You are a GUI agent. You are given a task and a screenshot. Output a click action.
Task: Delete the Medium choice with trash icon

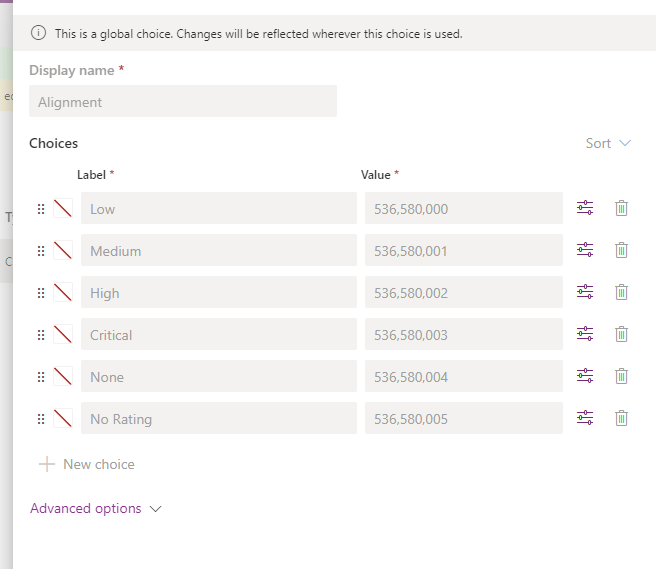[621, 250]
